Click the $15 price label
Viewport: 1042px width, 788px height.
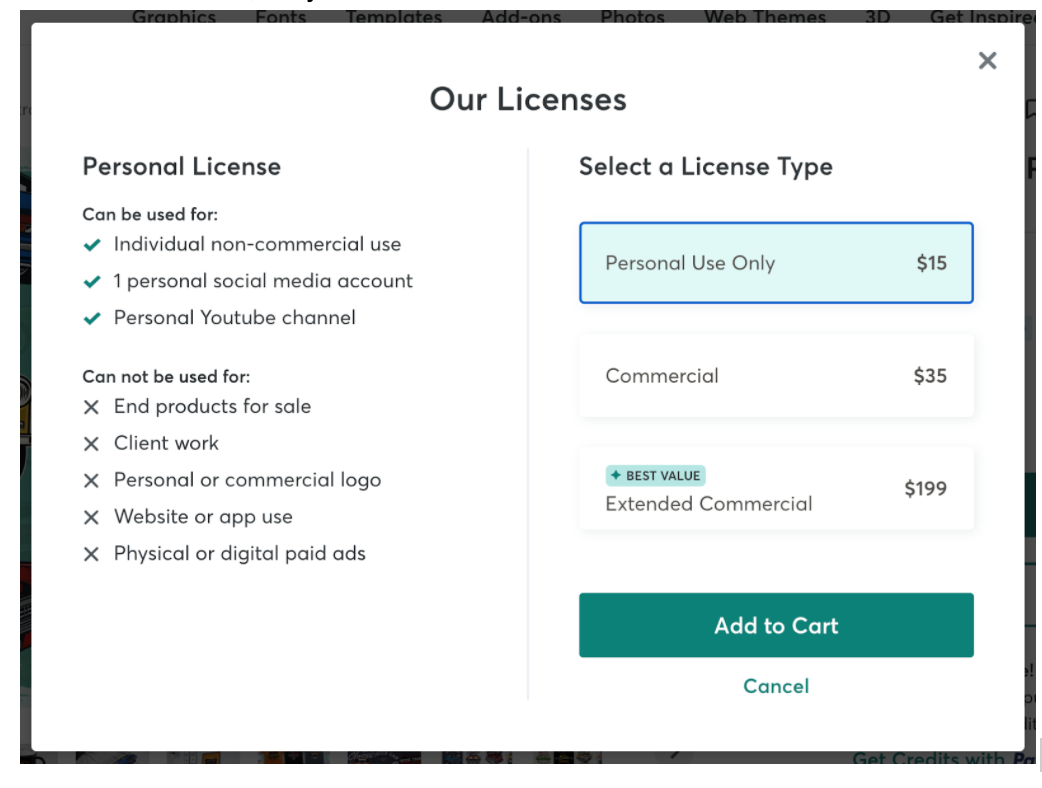tap(932, 263)
